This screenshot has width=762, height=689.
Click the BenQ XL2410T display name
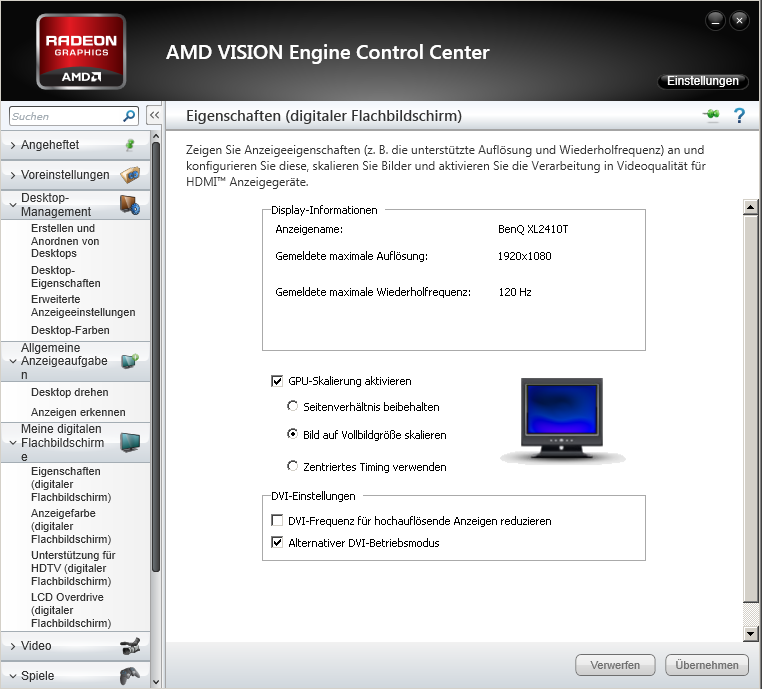(533, 229)
